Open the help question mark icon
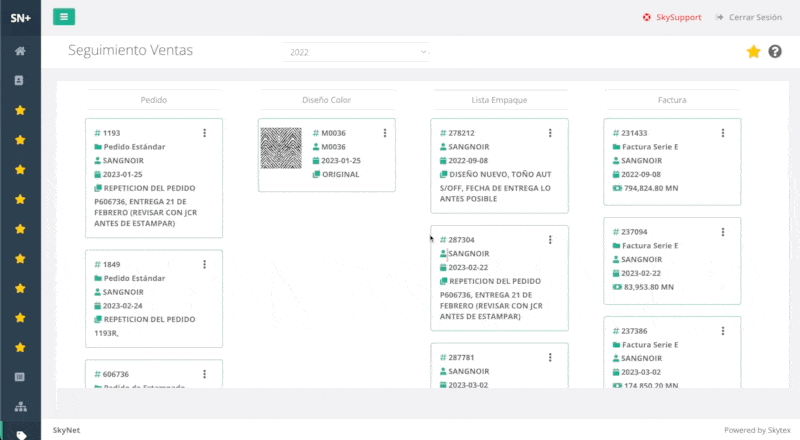The image size is (800, 440). (775, 52)
